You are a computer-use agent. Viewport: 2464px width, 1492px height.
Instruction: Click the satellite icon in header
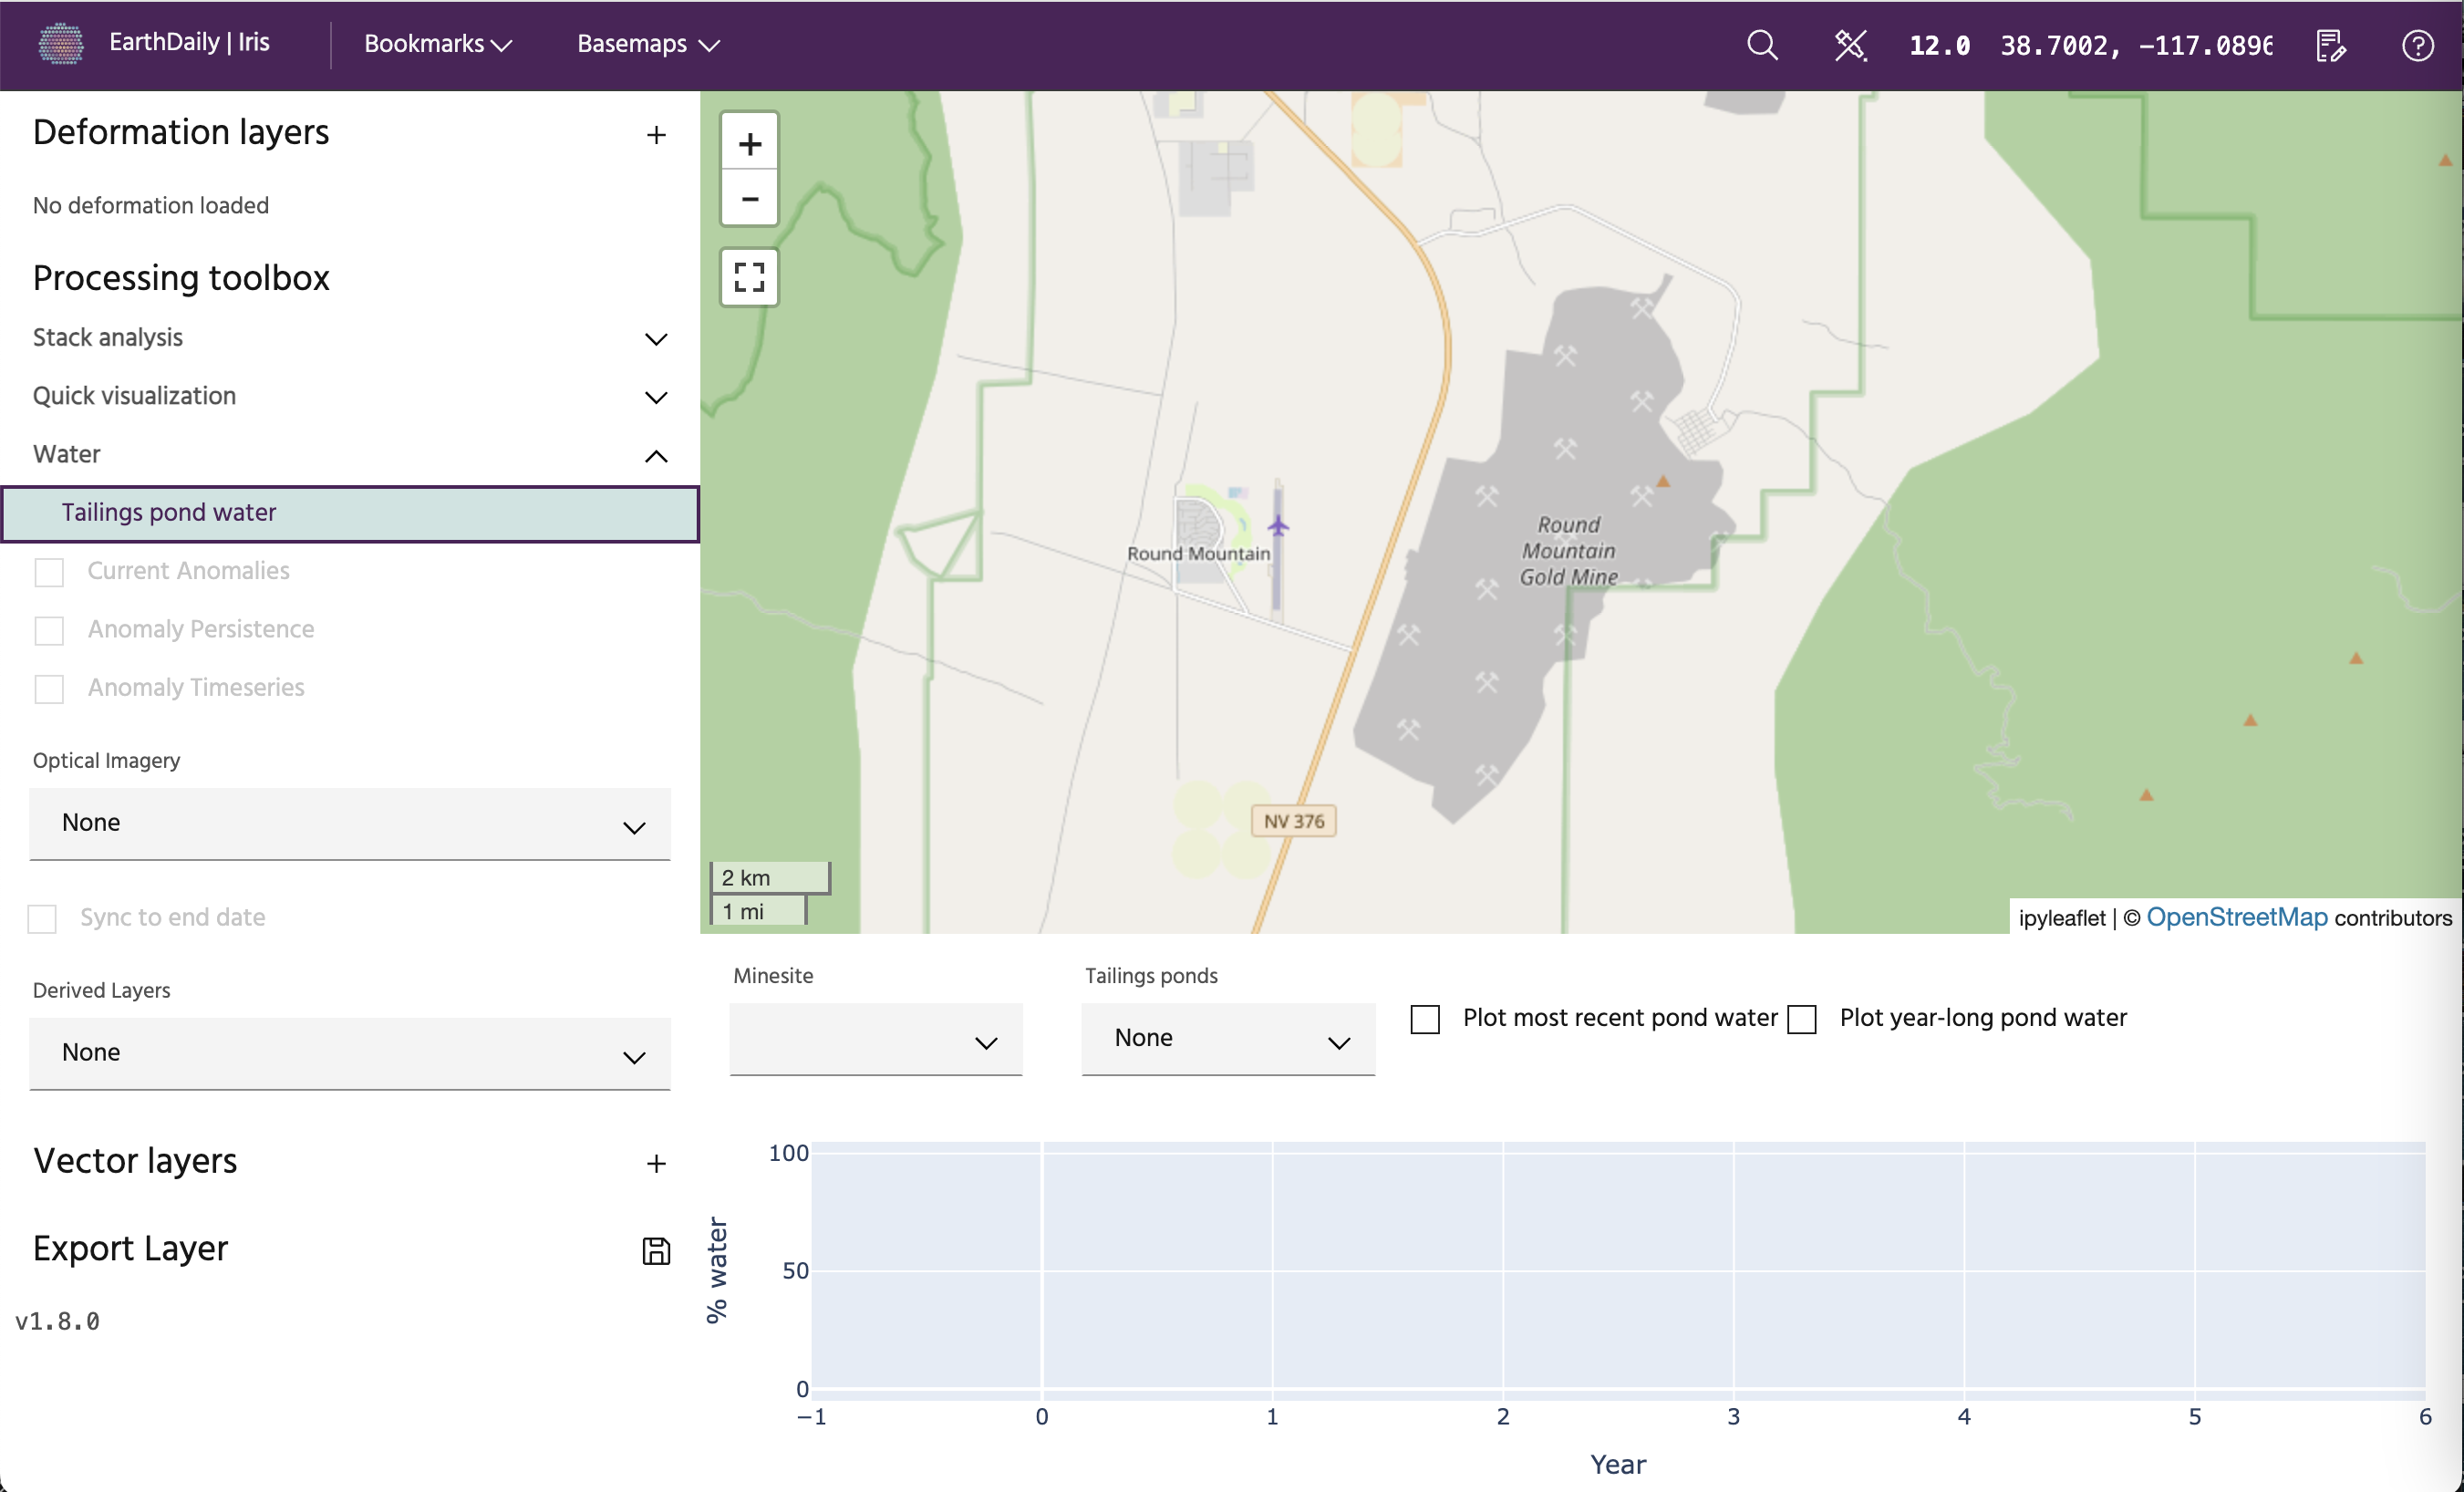click(1850, 45)
